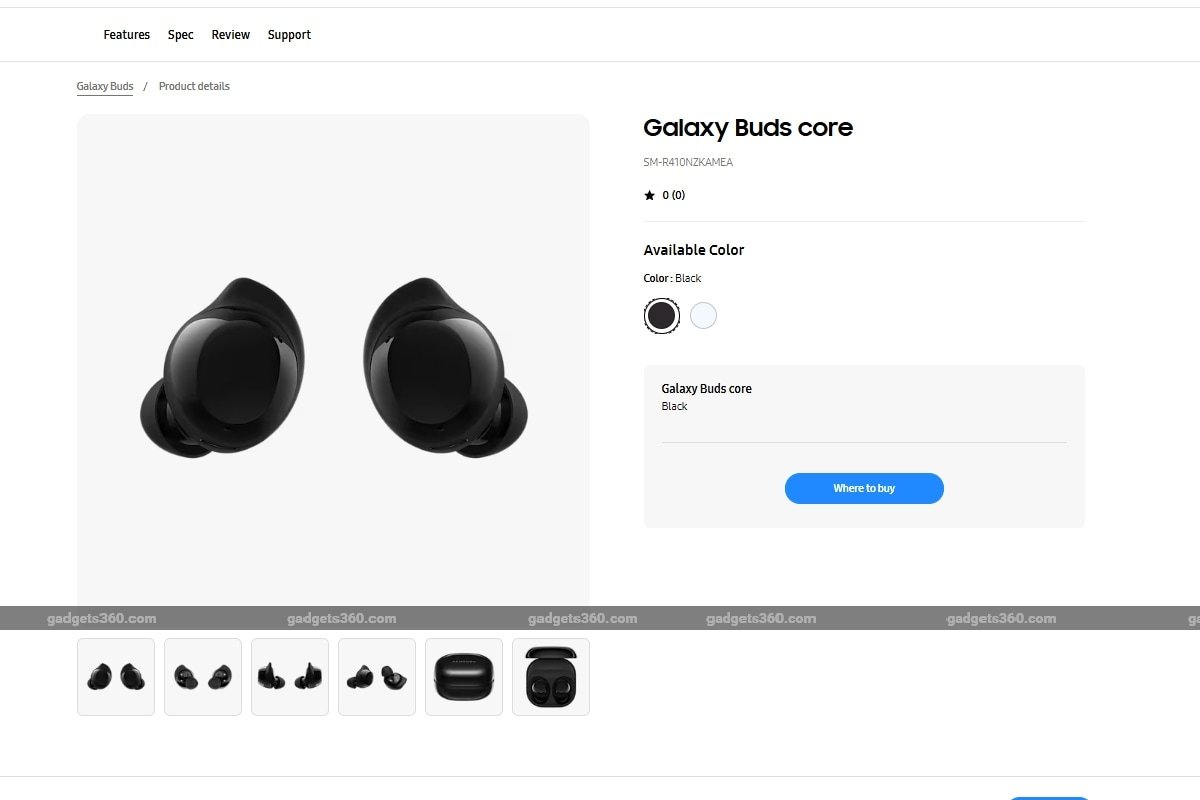The width and height of the screenshot is (1200, 800).
Task: Click the main earbuds product image
Action: click(x=333, y=365)
